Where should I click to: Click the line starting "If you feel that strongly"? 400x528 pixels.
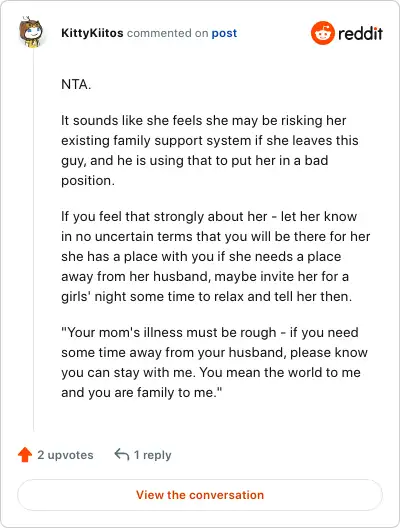click(x=209, y=217)
